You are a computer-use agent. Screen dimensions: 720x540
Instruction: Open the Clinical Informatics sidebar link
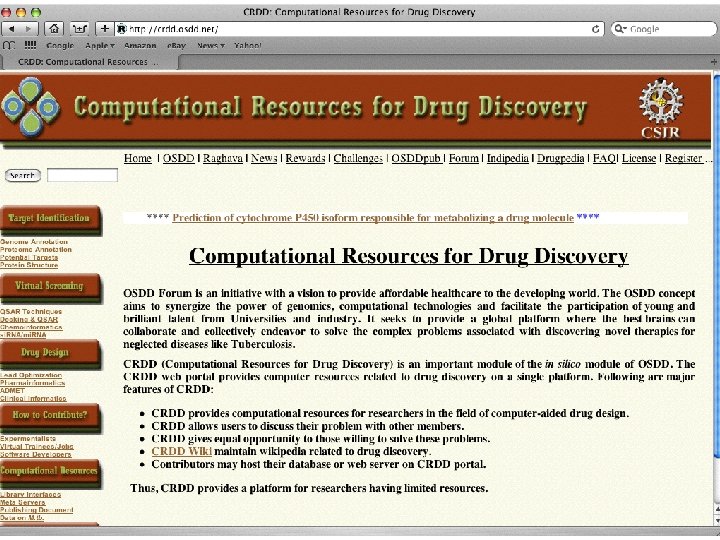[x=33, y=398]
